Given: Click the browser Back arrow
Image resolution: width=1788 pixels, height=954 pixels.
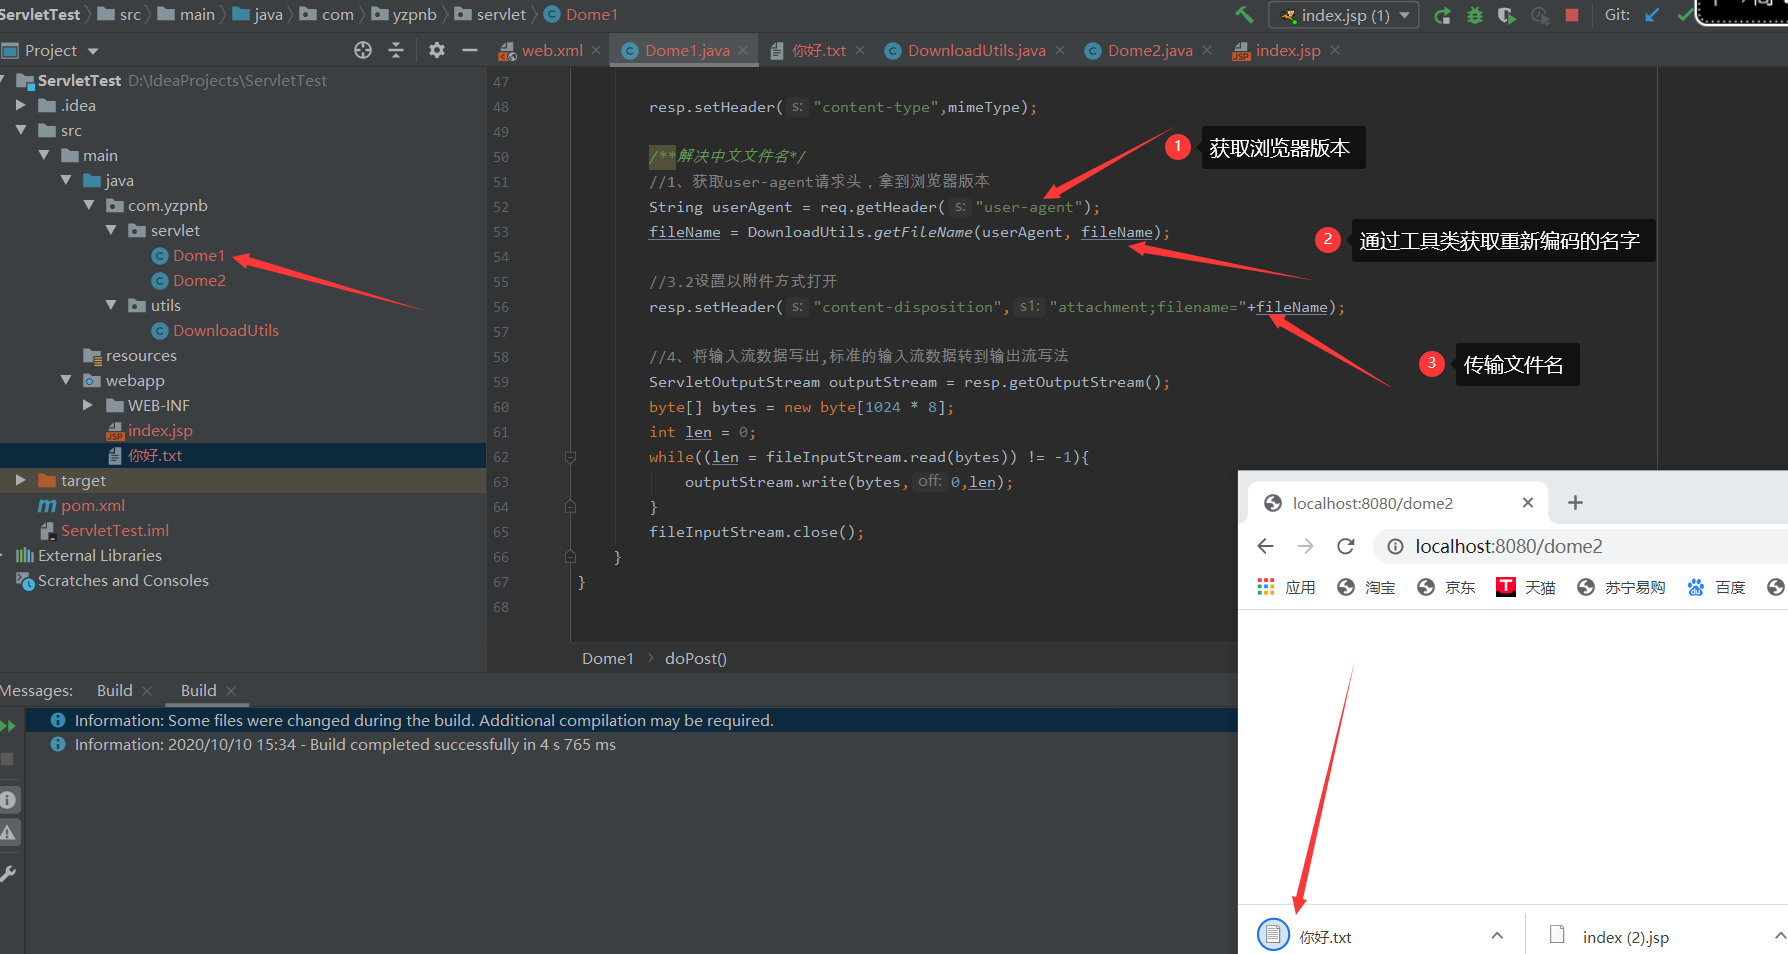Looking at the screenshot, I should tap(1265, 546).
